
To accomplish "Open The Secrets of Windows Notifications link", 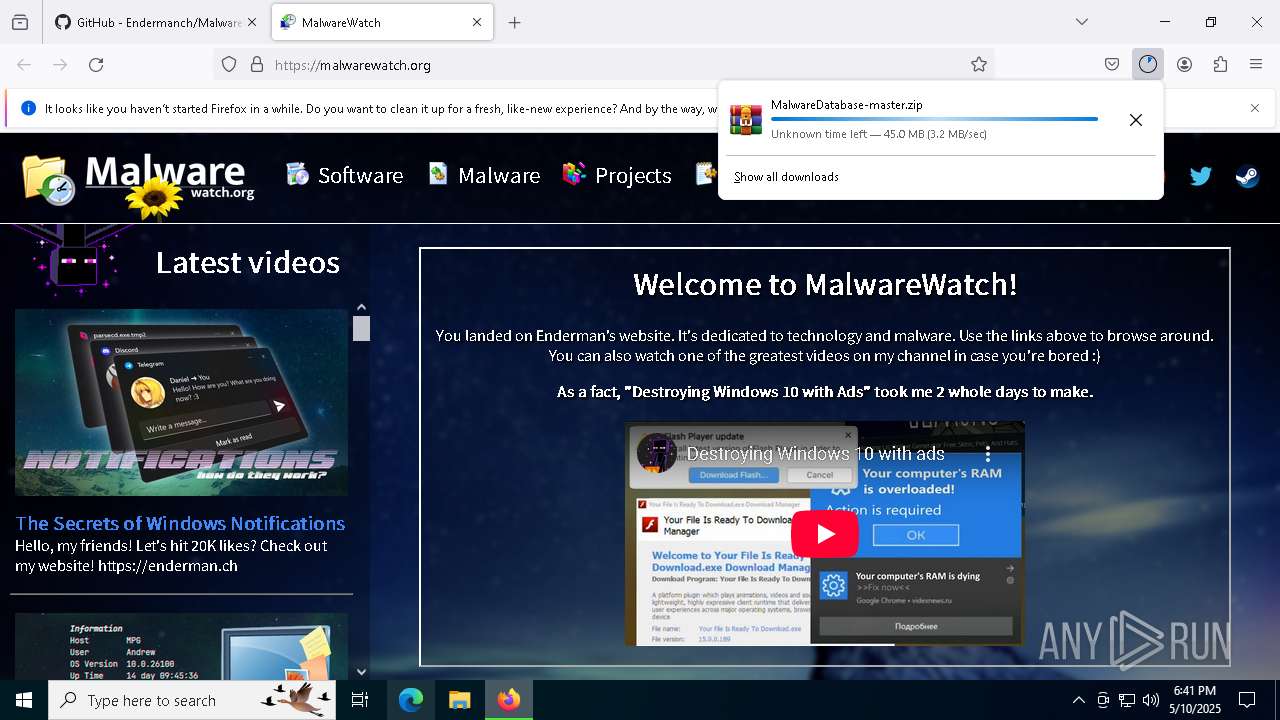I will (180, 523).
